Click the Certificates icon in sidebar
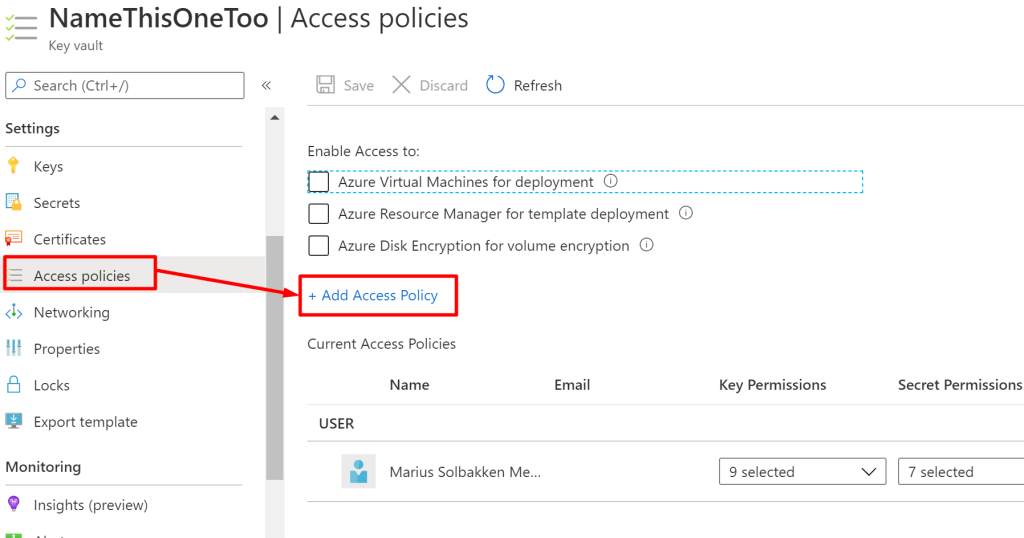The image size is (1024, 538). (x=14, y=239)
